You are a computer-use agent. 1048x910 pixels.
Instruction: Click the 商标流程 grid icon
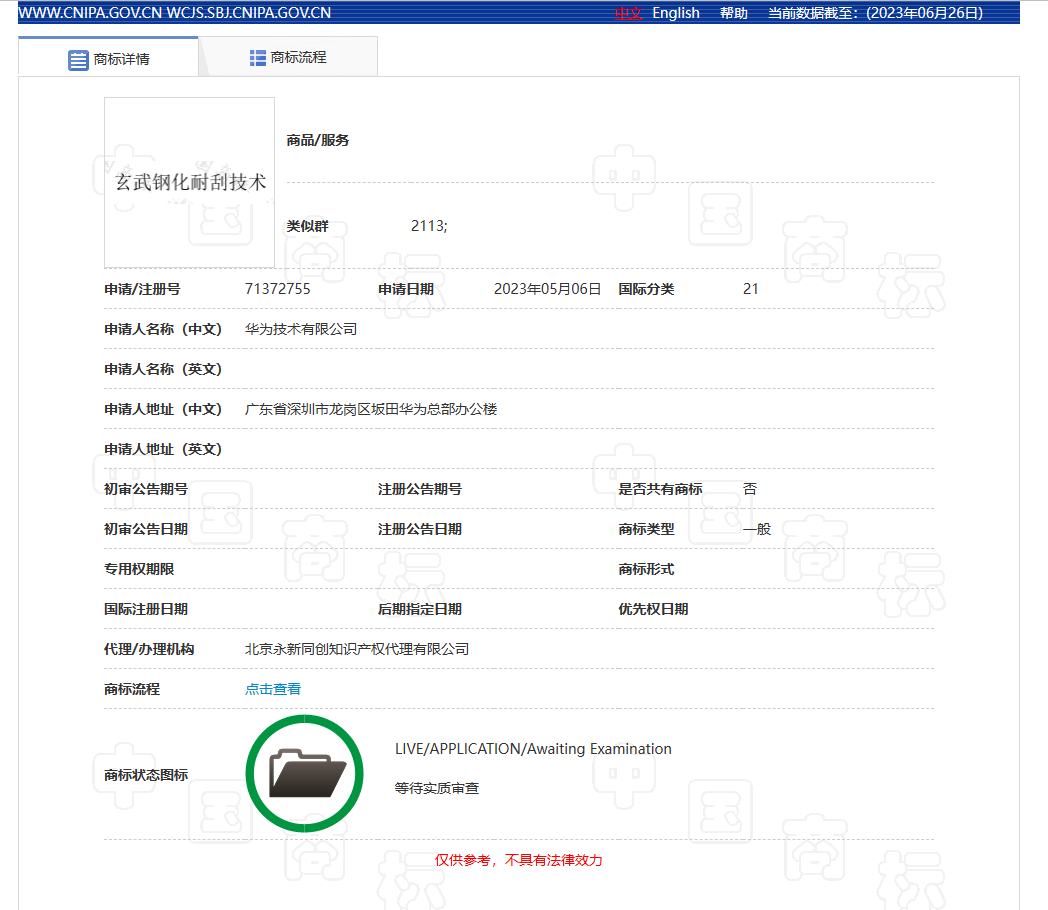[257, 58]
